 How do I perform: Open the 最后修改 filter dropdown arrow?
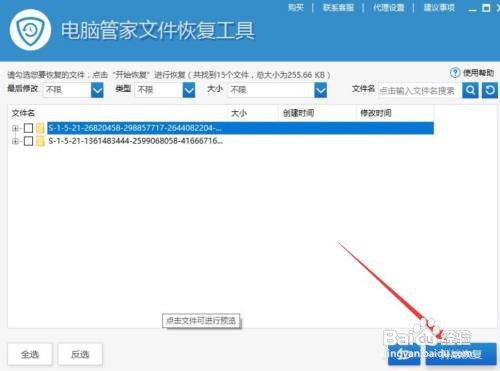click(x=97, y=90)
